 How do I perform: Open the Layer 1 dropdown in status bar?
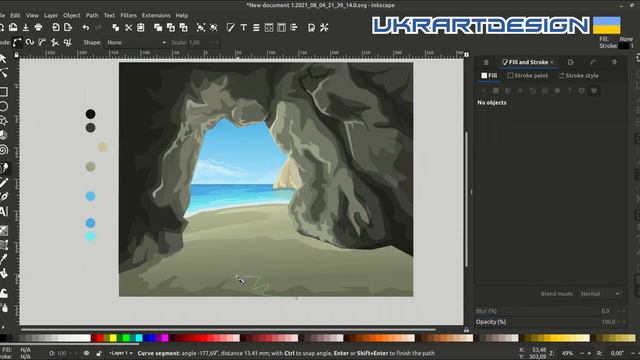(x=121, y=353)
